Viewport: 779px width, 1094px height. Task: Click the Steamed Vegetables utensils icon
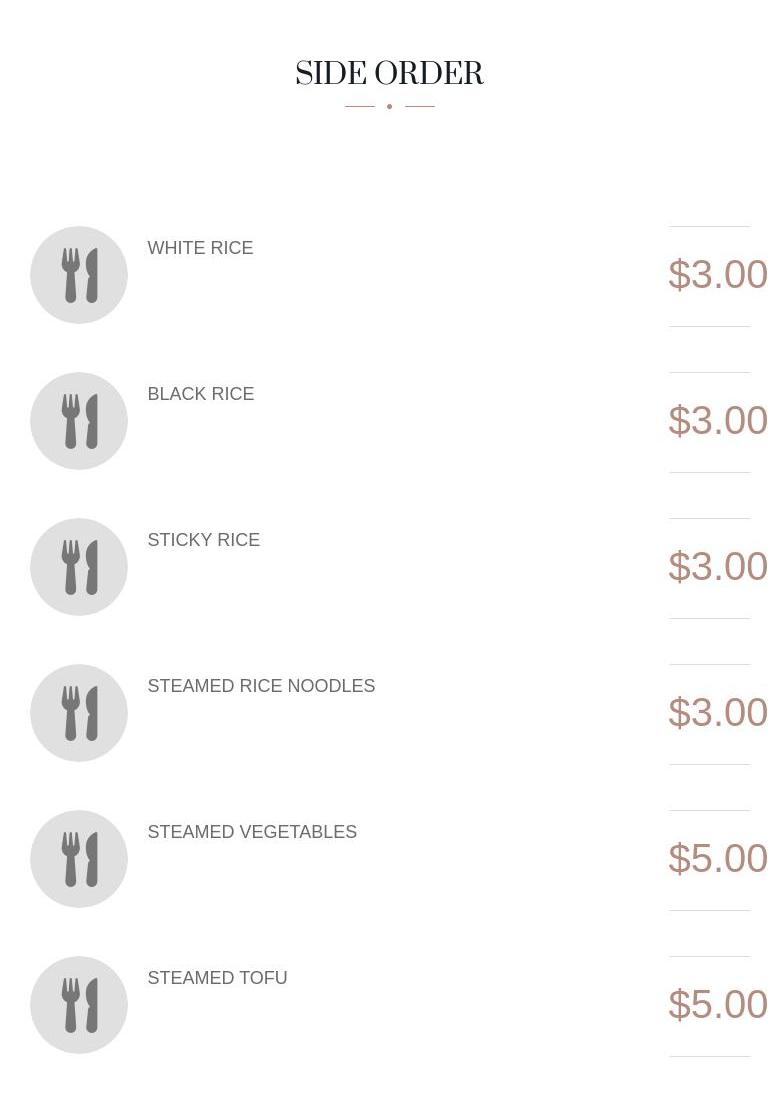point(79,859)
